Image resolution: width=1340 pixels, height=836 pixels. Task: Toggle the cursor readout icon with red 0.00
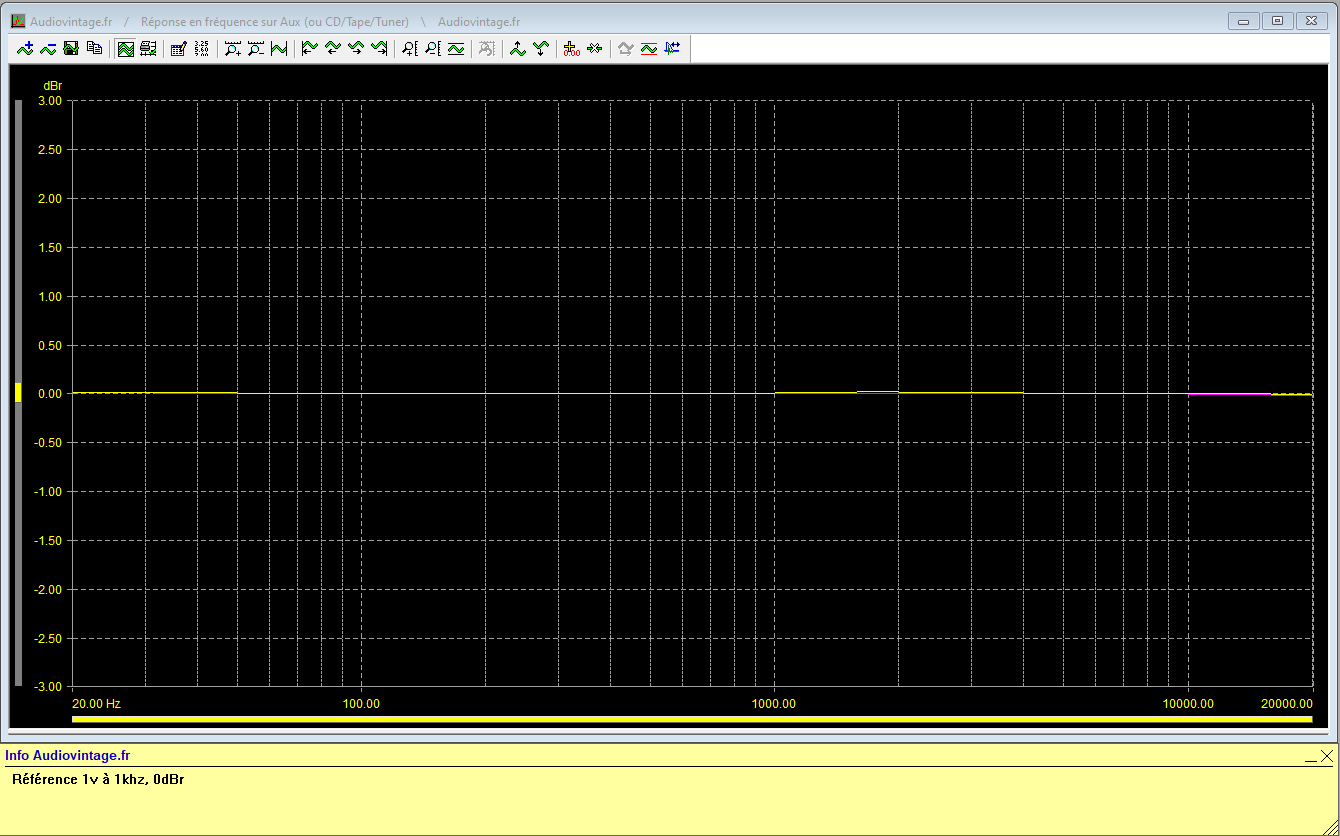pyautogui.click(x=572, y=48)
